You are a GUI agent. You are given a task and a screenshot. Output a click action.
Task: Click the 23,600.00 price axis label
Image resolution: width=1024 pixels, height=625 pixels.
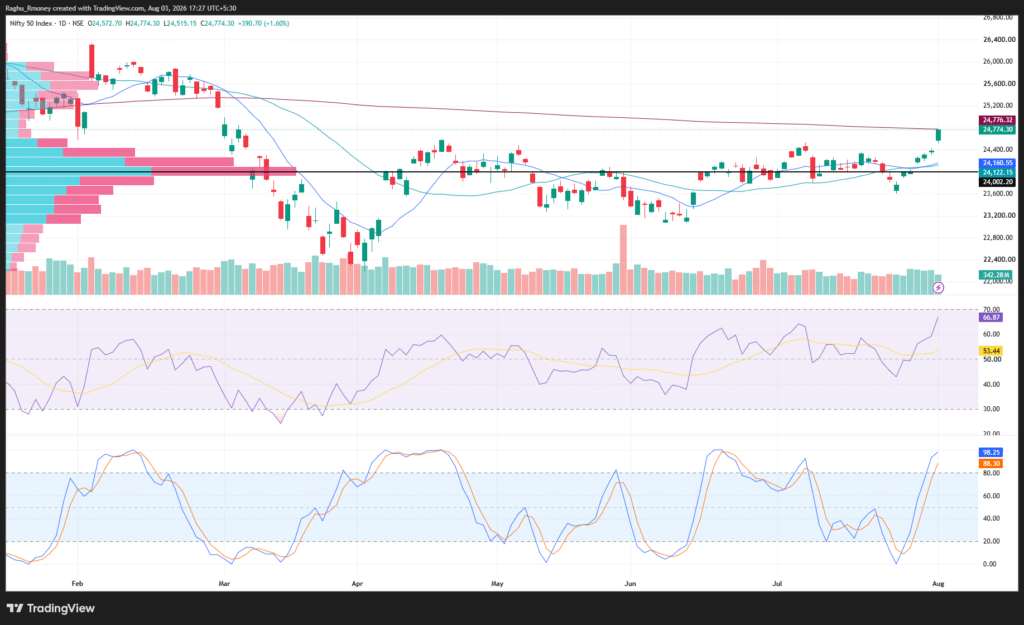coord(999,193)
